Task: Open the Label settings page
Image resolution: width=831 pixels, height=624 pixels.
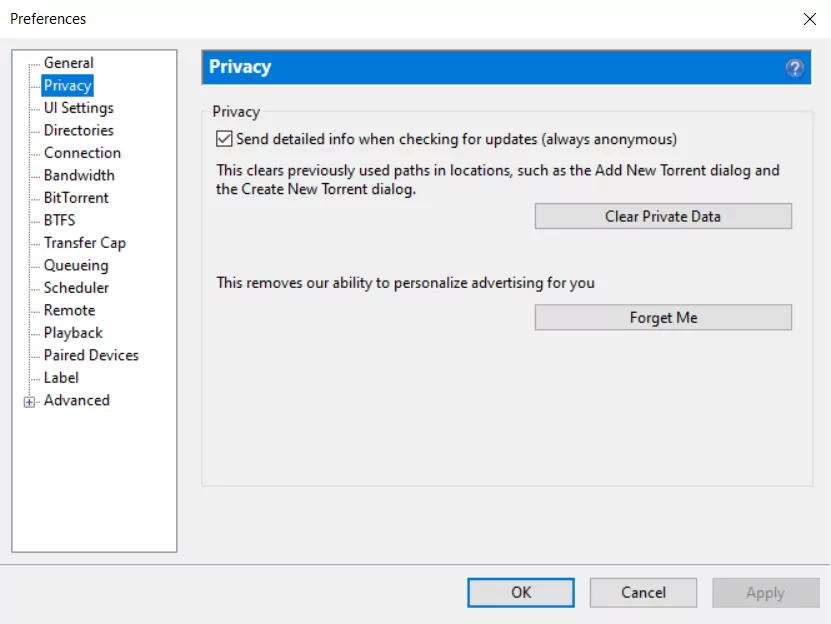Action: 61,377
